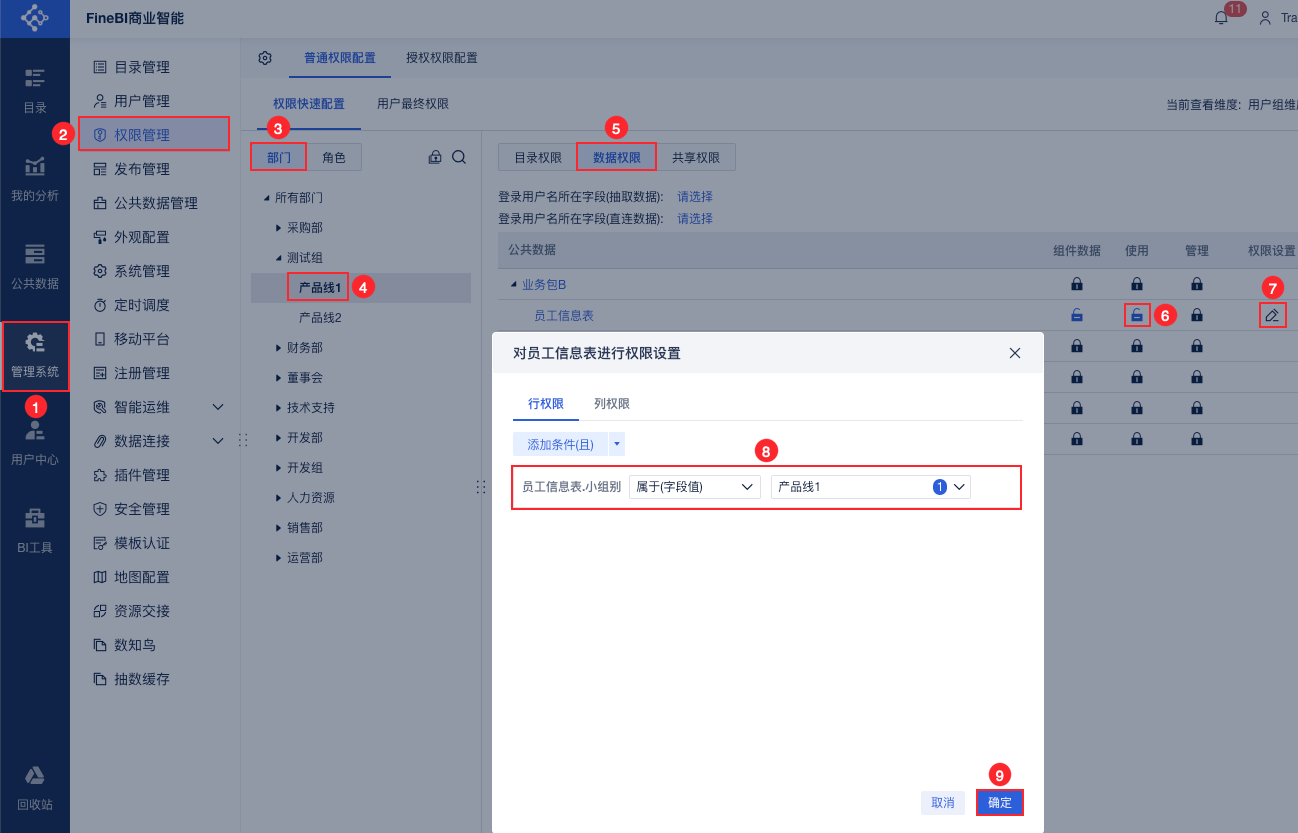Toggle 管理 lock for 员工信息表
The image size is (1298, 833).
pos(1197,315)
